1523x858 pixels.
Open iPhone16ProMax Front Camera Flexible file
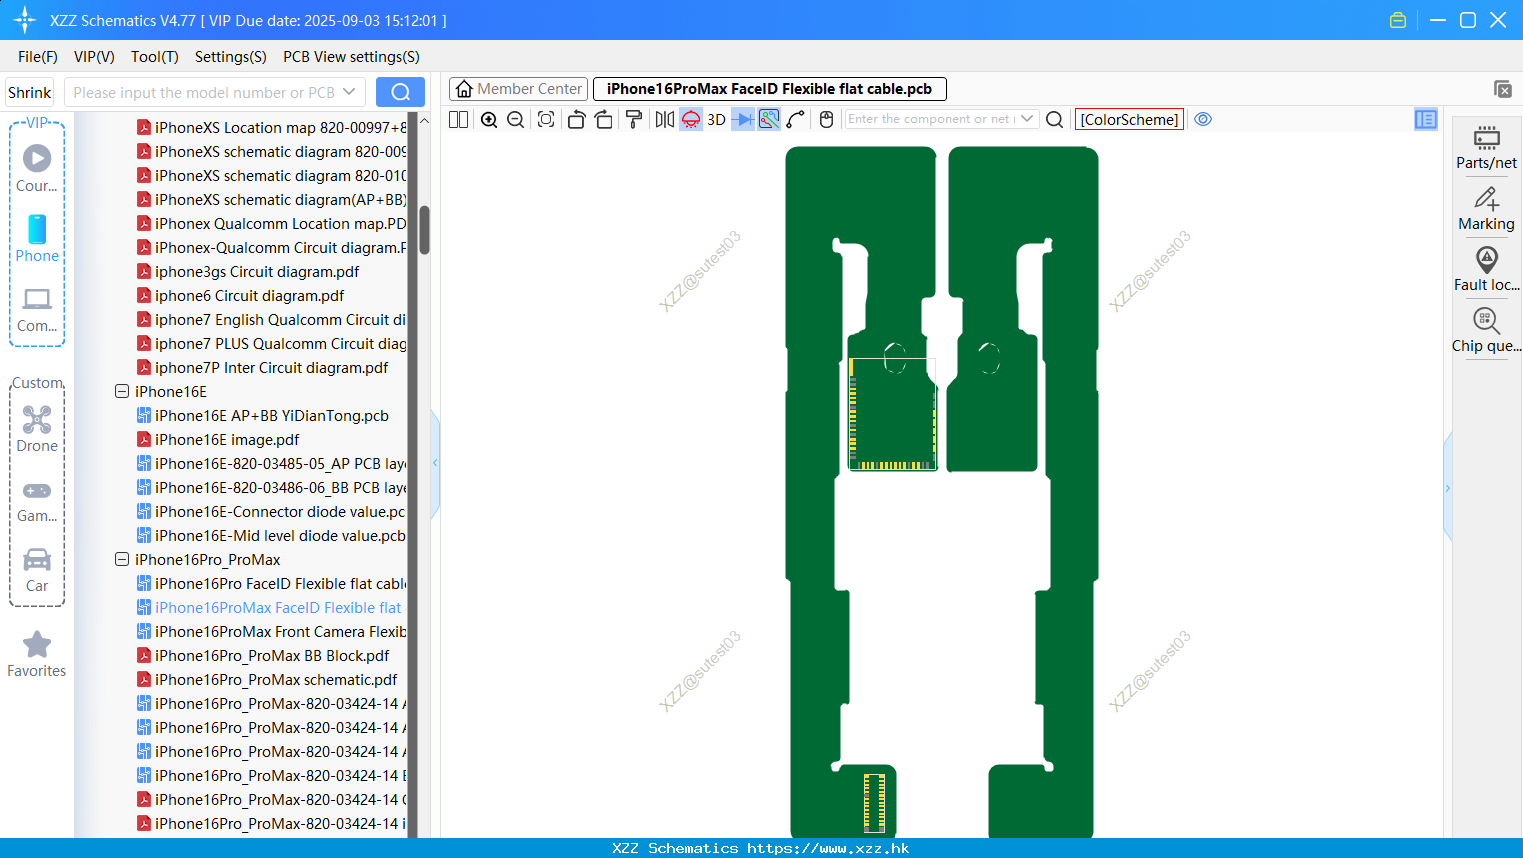(x=271, y=632)
